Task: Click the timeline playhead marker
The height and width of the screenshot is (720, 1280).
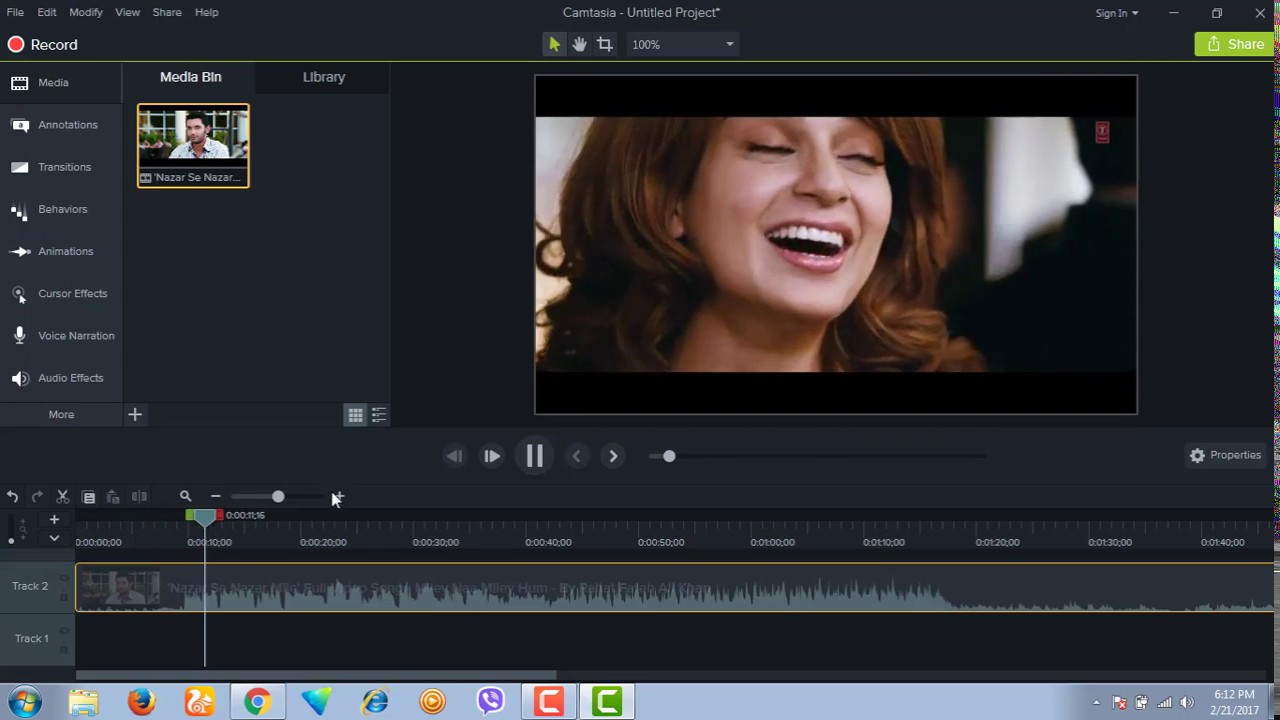Action: click(205, 517)
